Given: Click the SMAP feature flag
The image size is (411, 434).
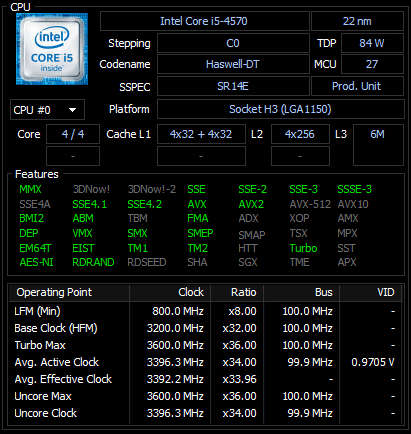Looking at the screenshot, I should 252,235.
